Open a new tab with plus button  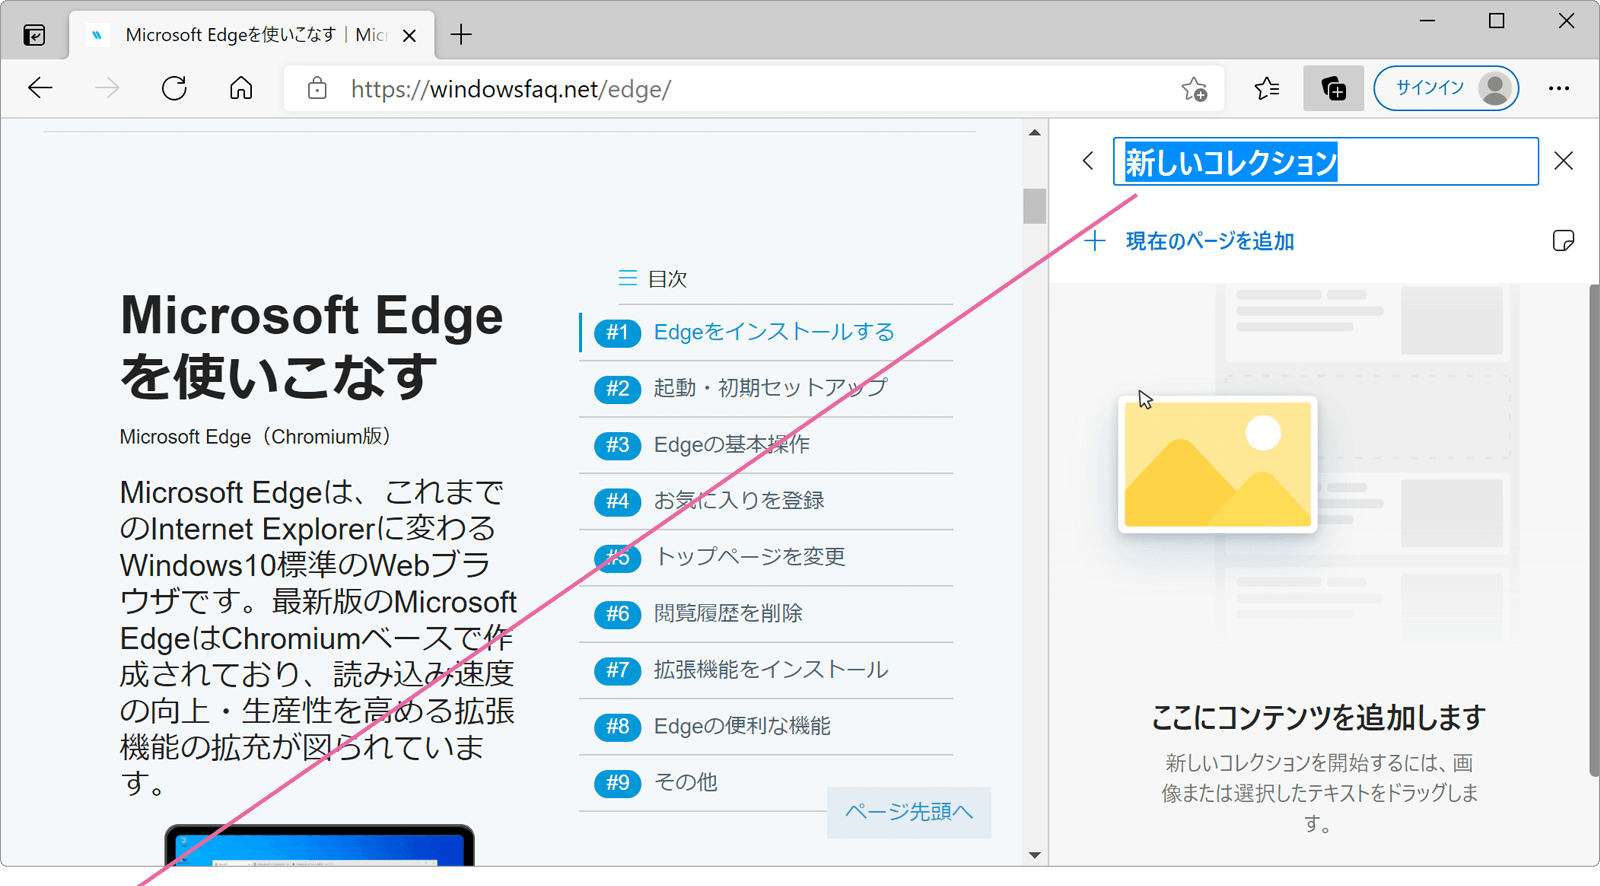(461, 35)
